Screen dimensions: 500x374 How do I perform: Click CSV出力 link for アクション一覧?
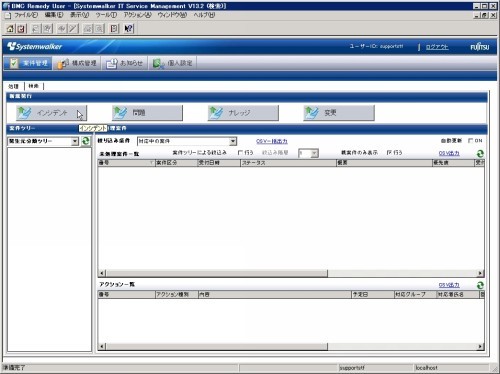tap(449, 285)
